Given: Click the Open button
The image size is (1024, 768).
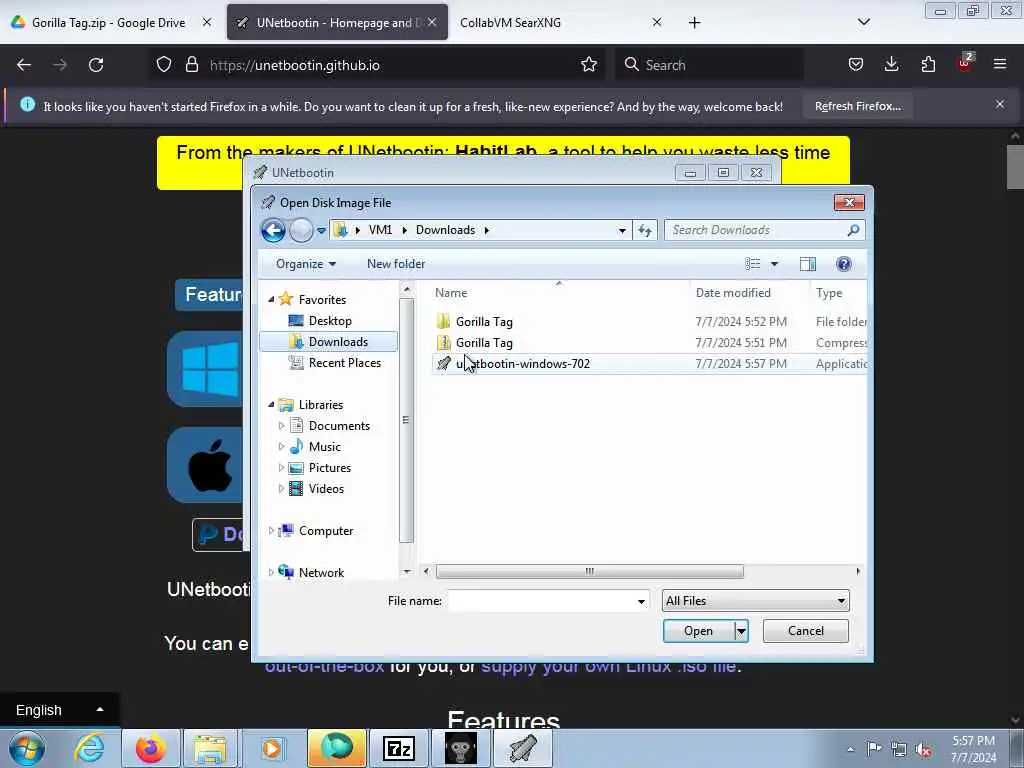Looking at the screenshot, I should 698,631.
